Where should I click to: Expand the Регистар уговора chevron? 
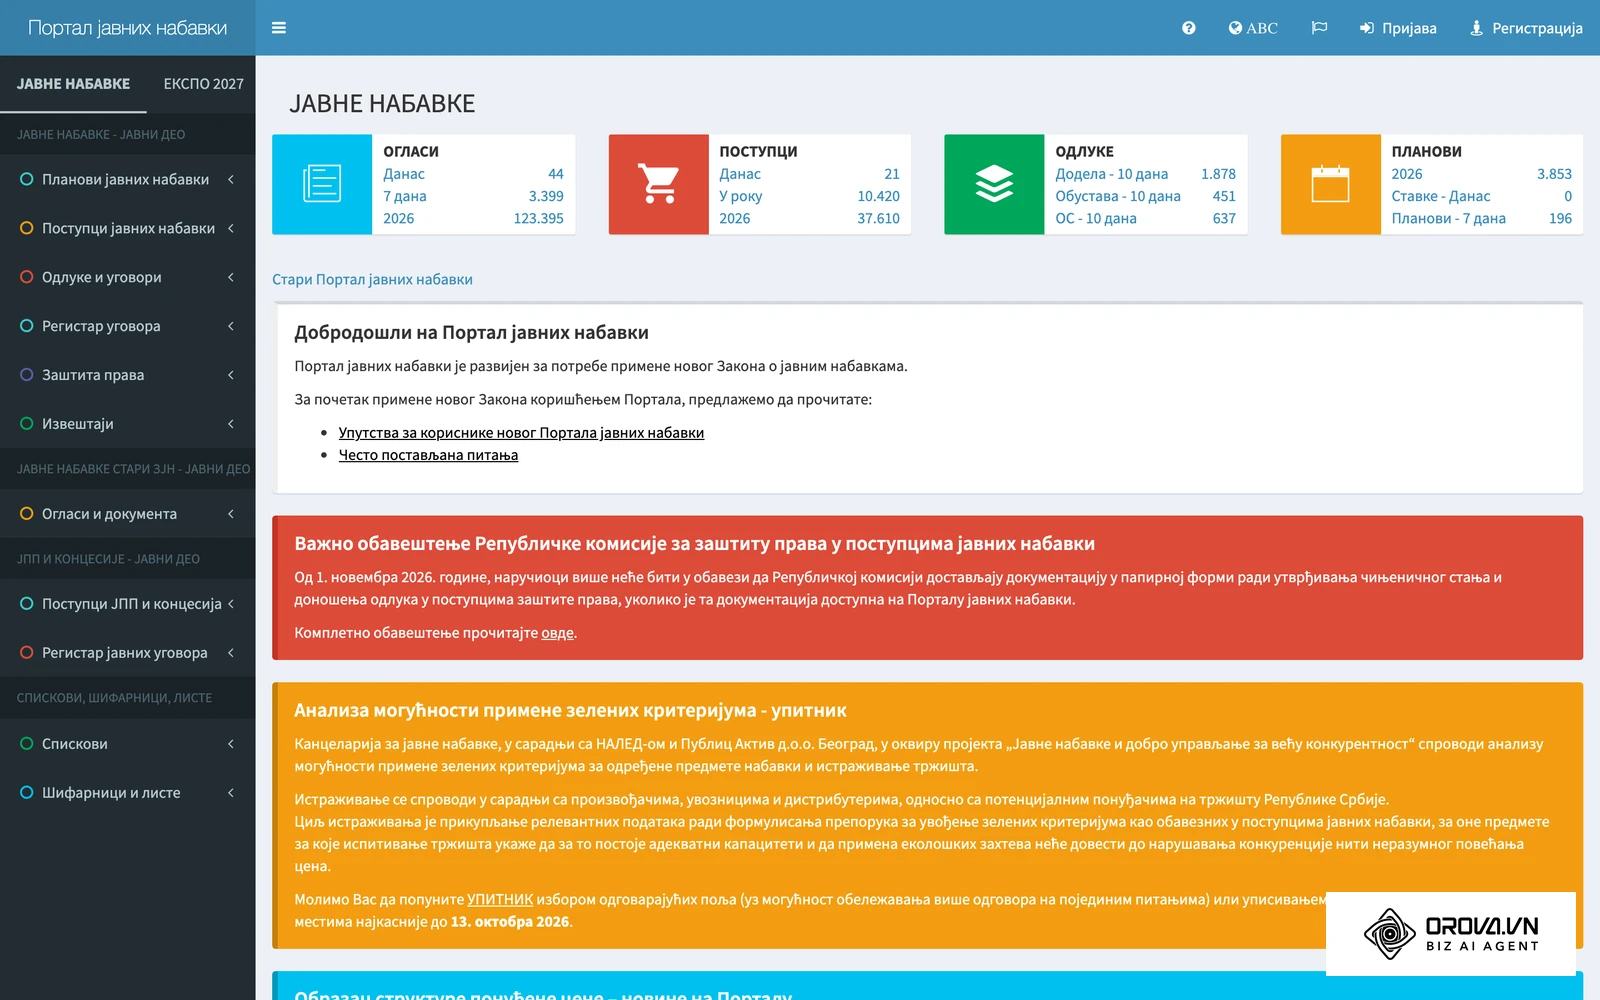231,326
